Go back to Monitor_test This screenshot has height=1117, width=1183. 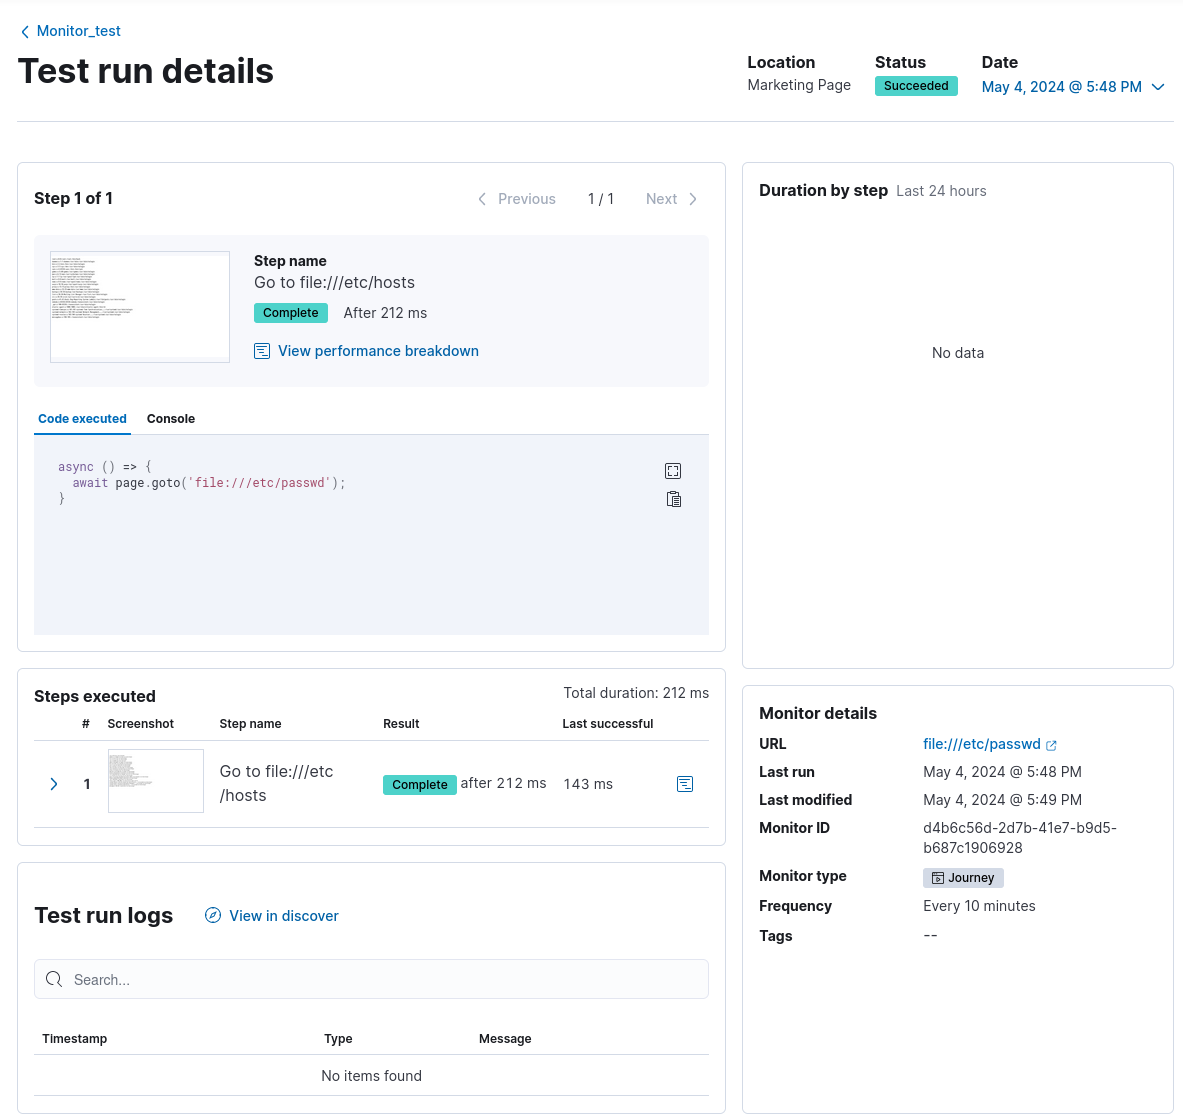click(78, 31)
